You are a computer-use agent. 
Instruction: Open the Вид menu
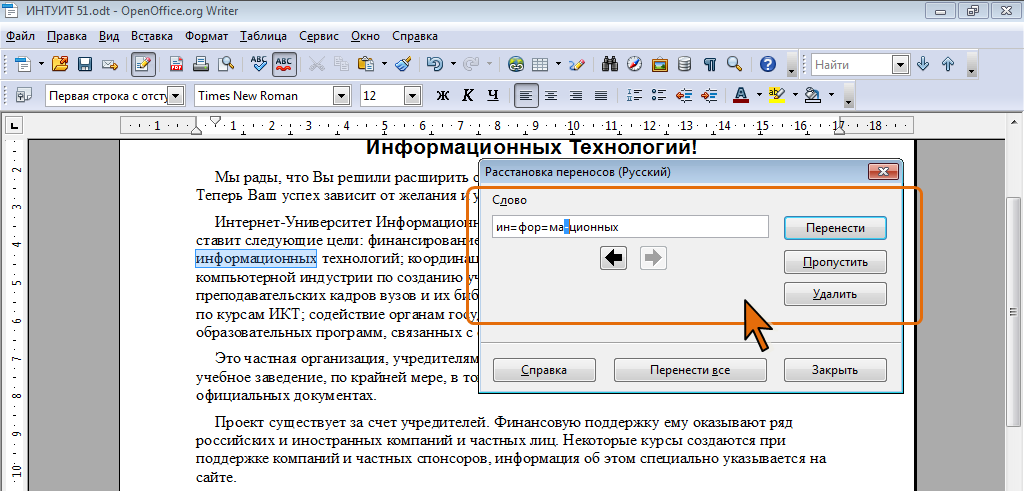coord(109,36)
